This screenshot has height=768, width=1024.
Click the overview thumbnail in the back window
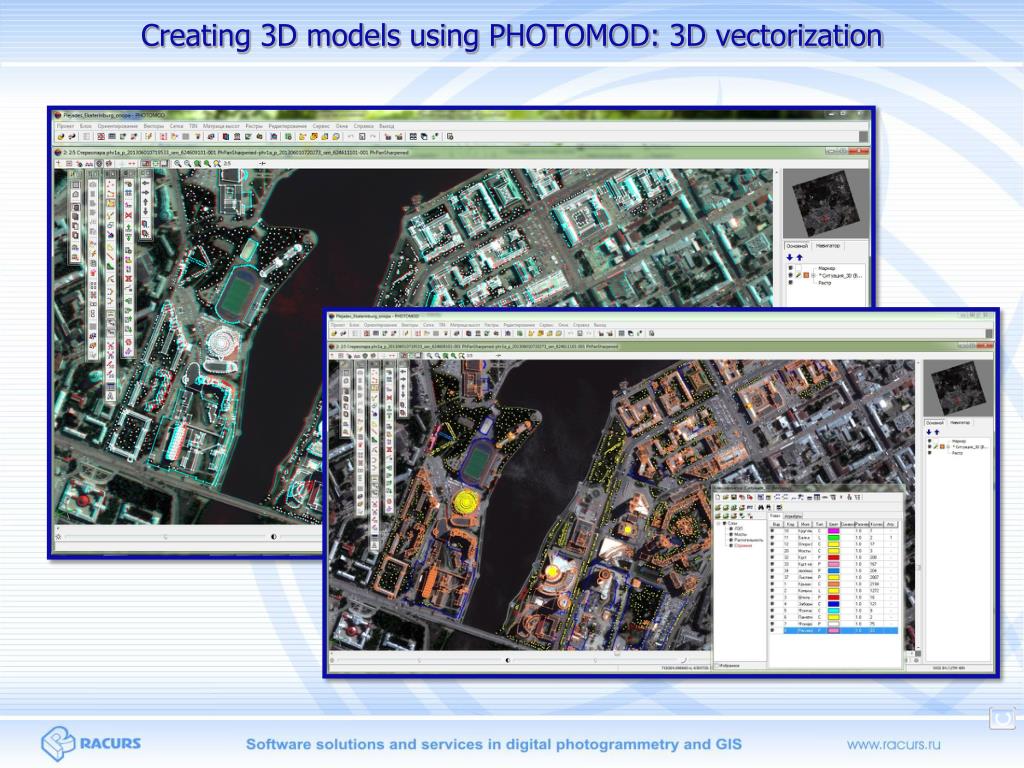pyautogui.click(x=826, y=204)
